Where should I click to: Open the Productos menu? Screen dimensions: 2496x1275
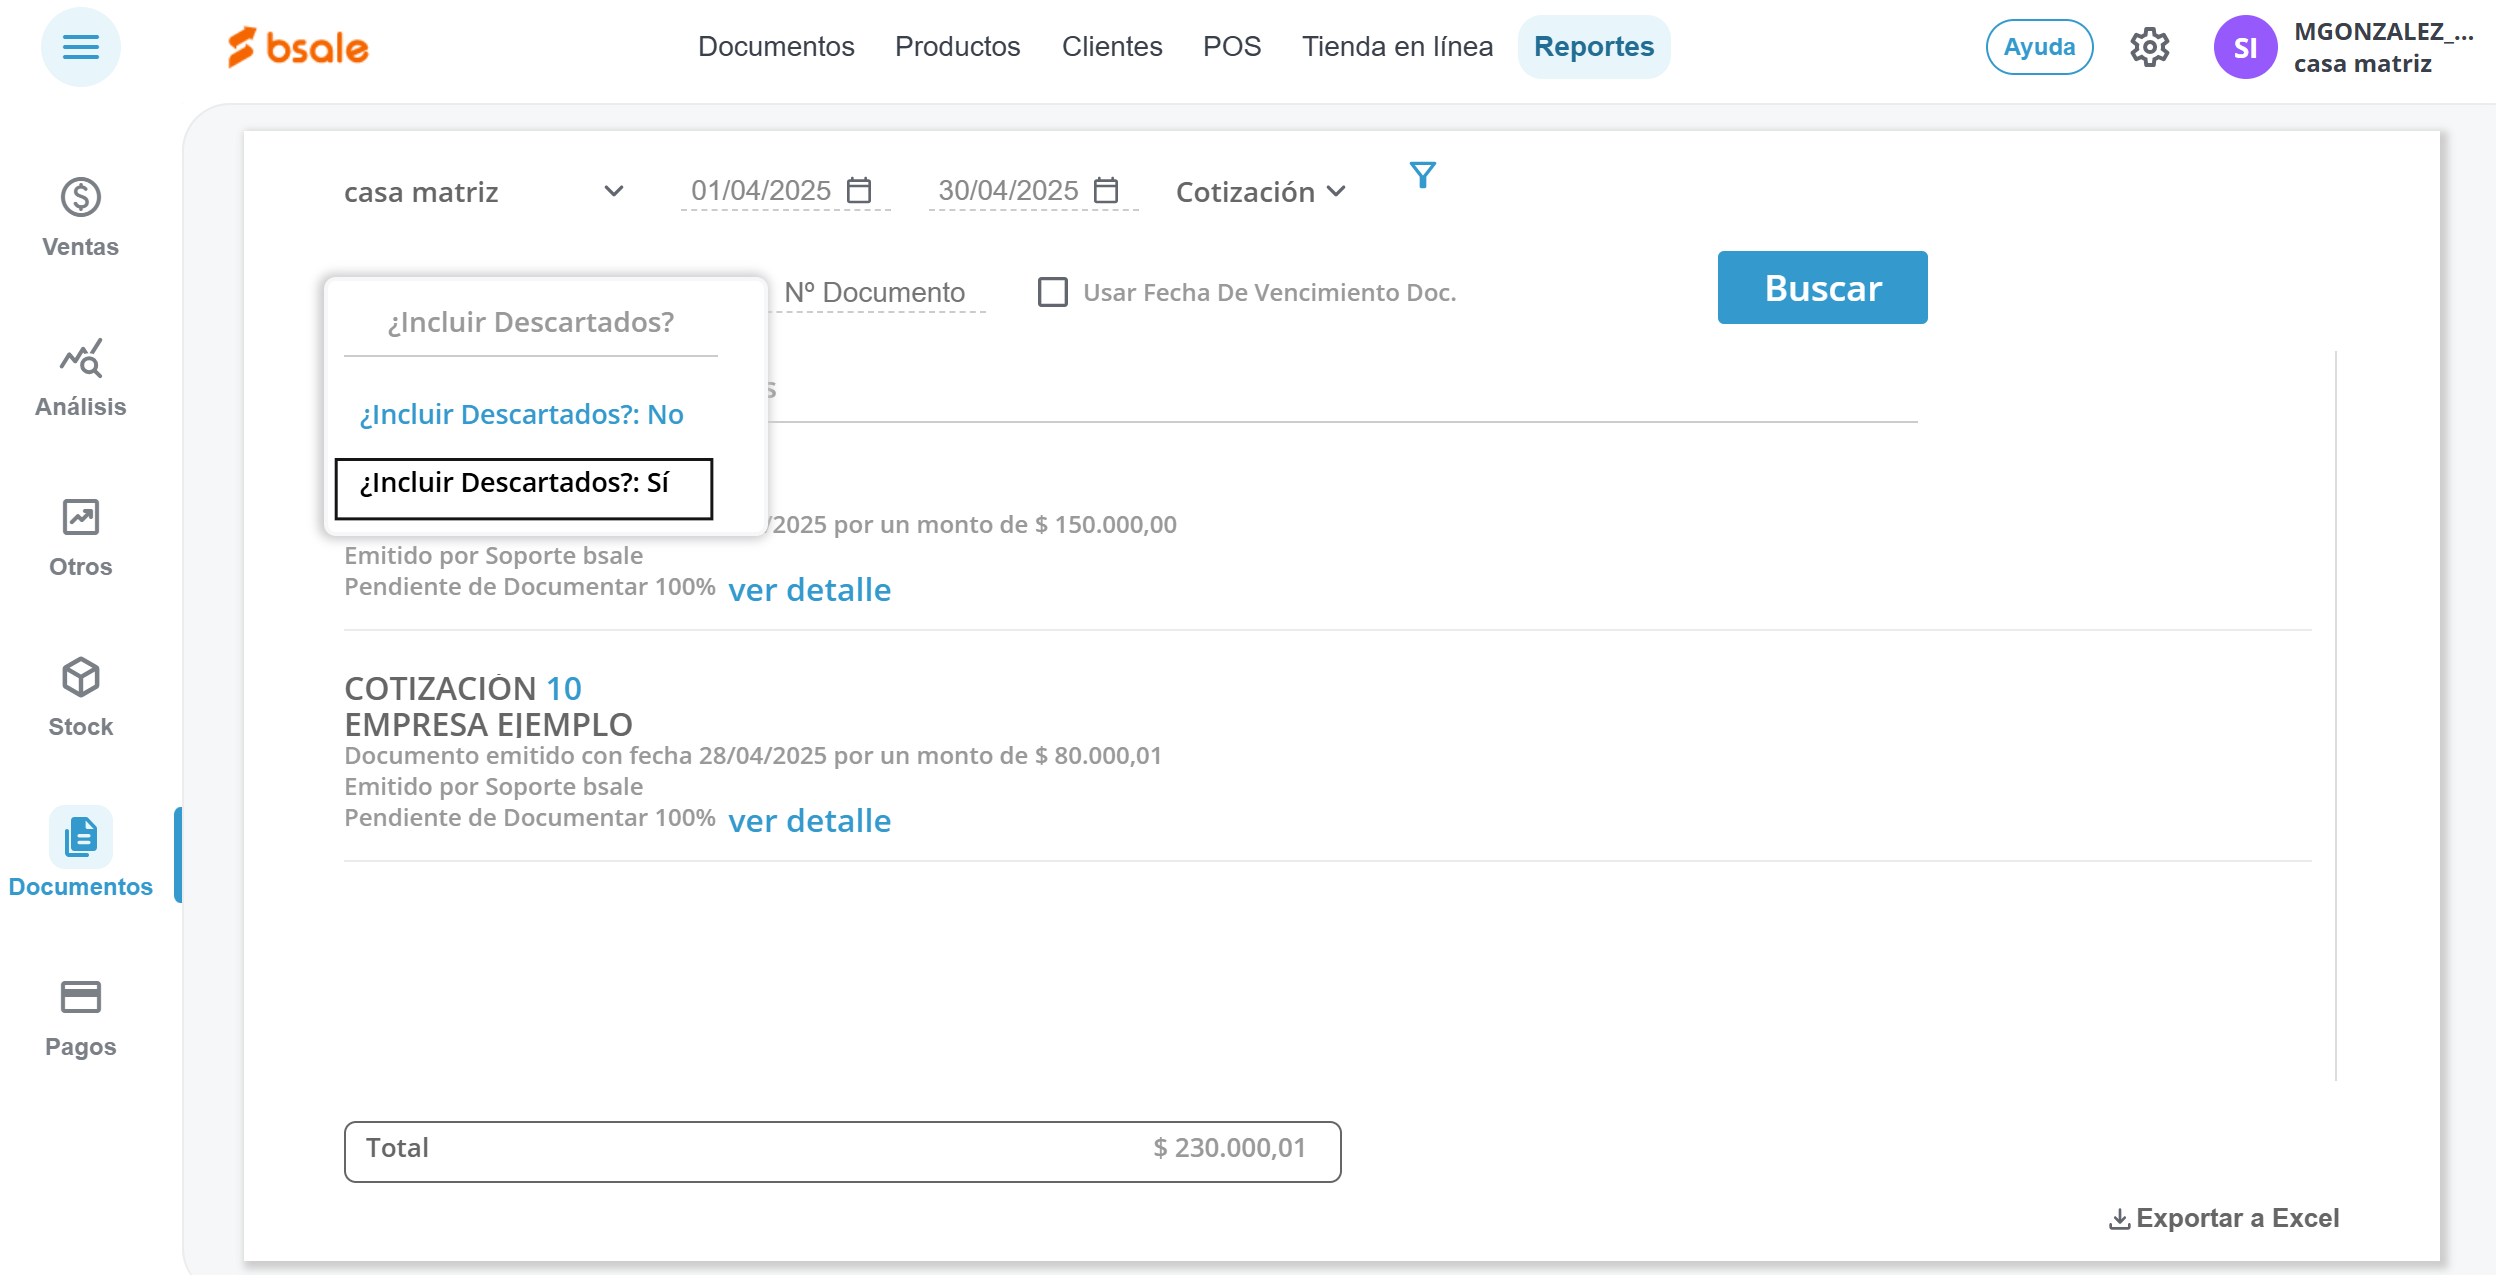957,47
